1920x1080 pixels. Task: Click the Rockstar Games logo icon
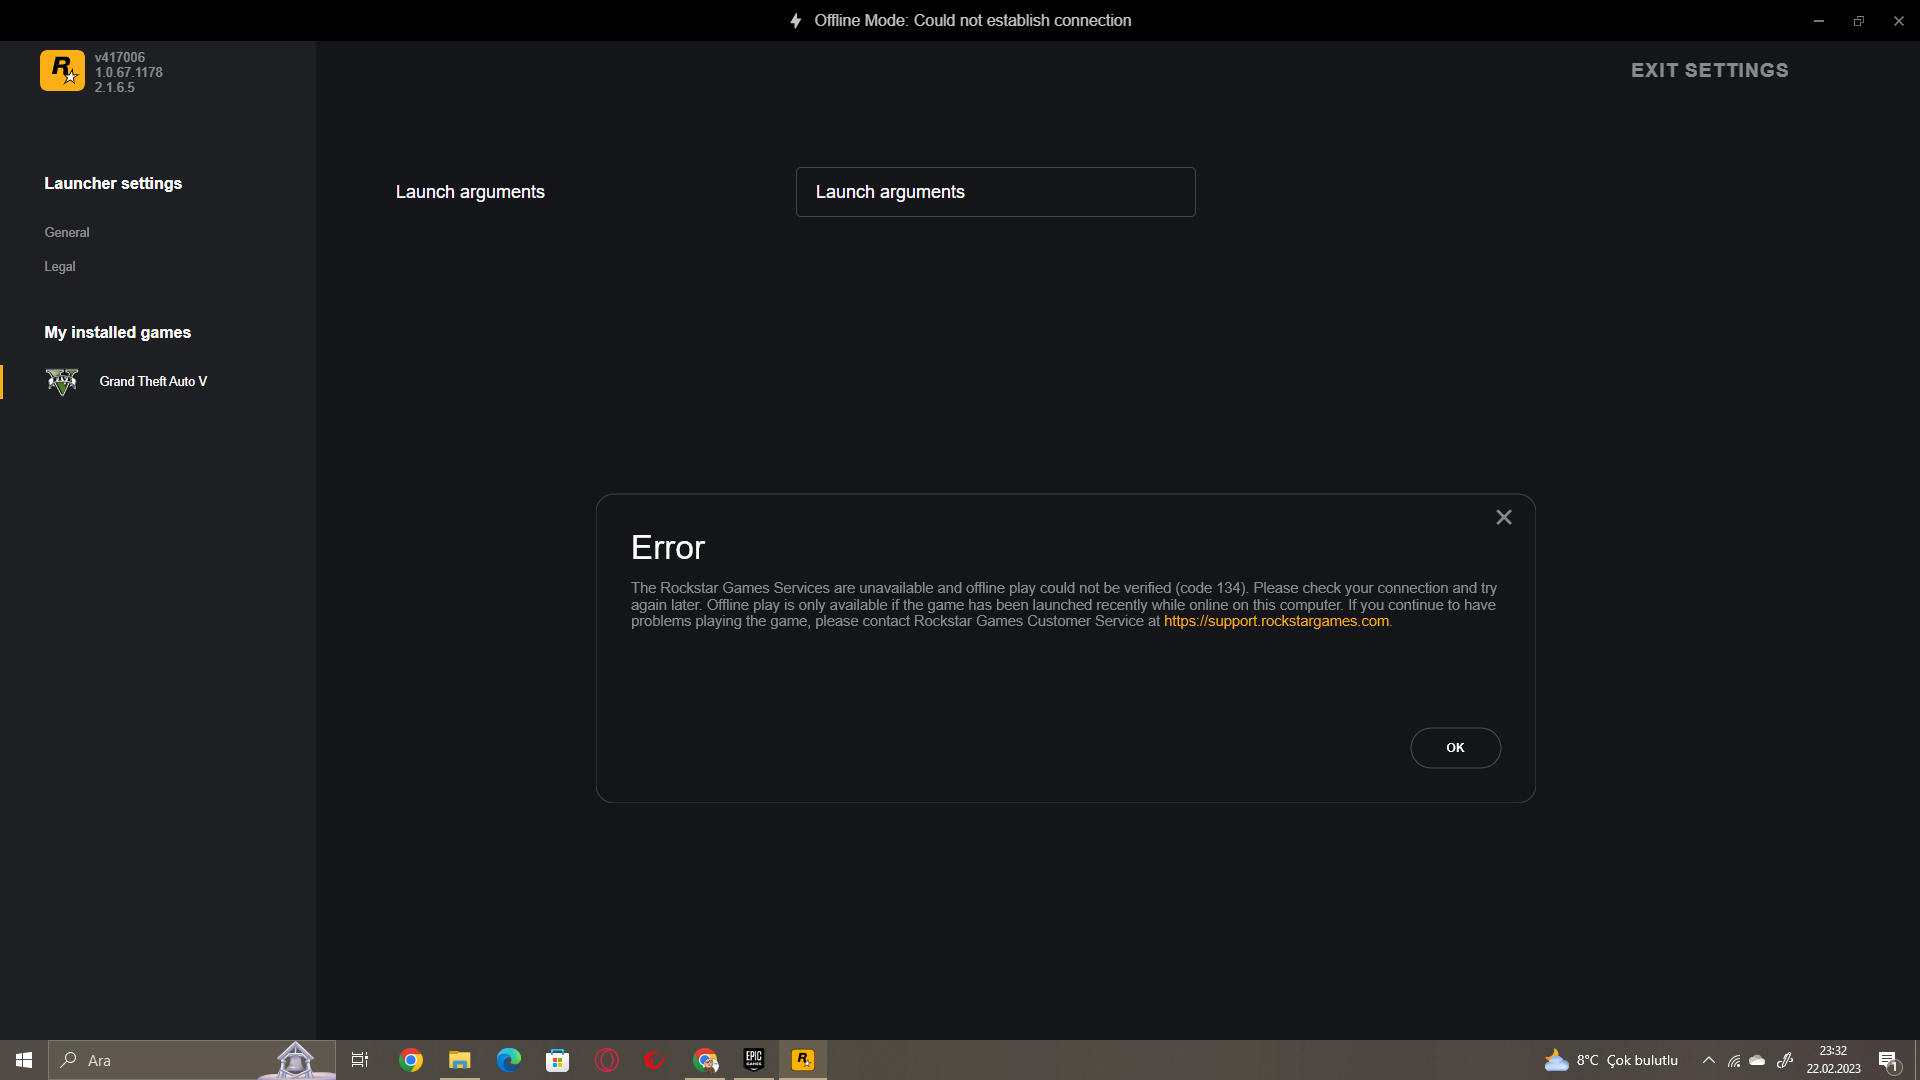coord(62,71)
